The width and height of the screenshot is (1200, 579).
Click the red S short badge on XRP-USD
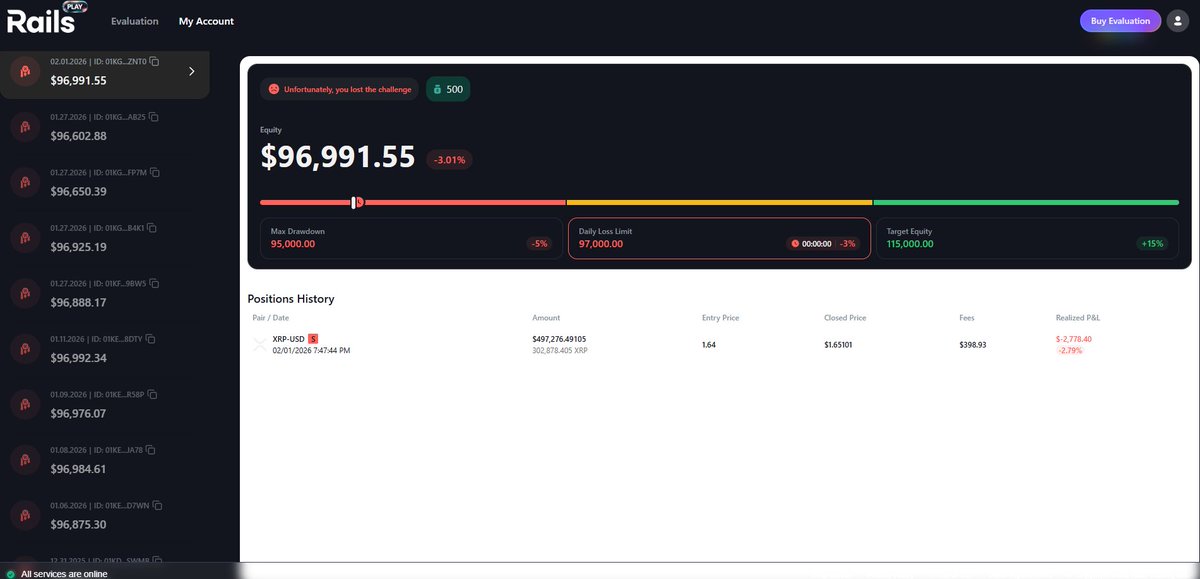(x=313, y=339)
